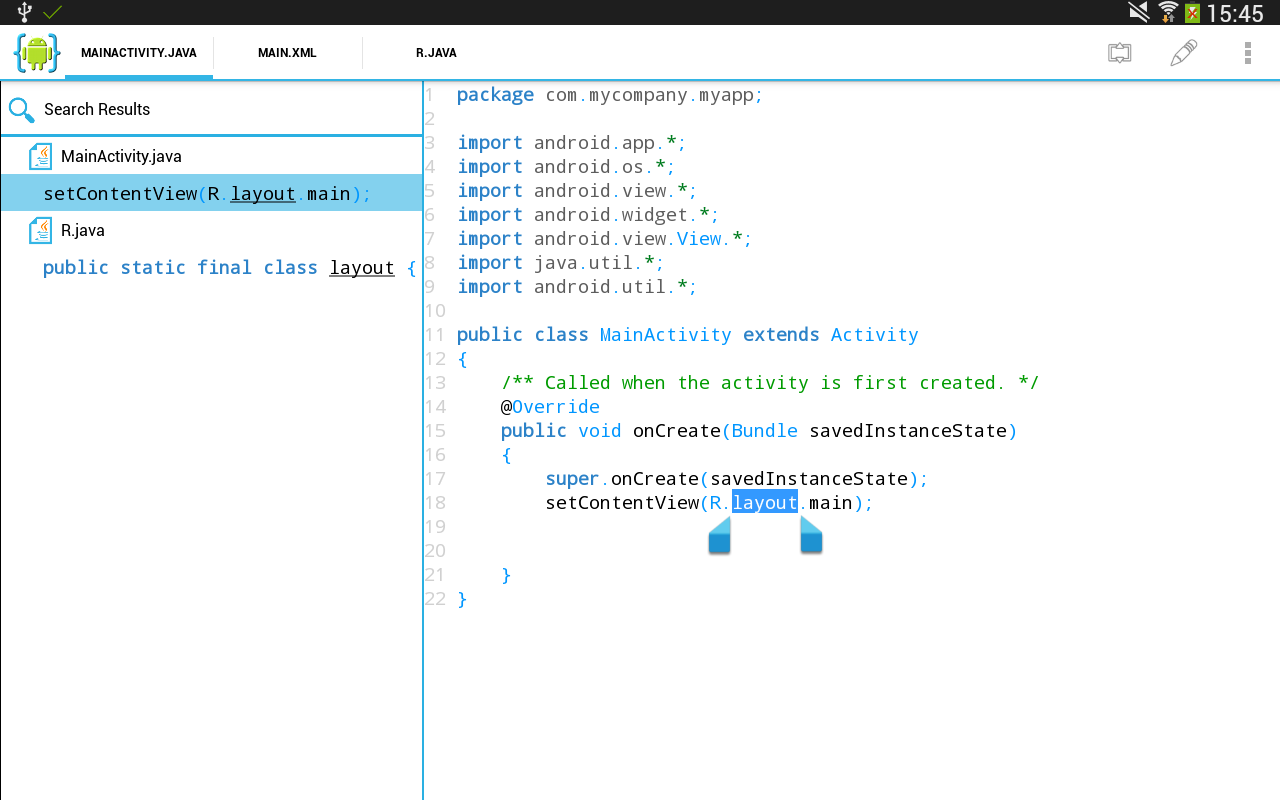1280x800 pixels.
Task: Click the layout preview icon next to the pencil
Action: click(x=1119, y=52)
